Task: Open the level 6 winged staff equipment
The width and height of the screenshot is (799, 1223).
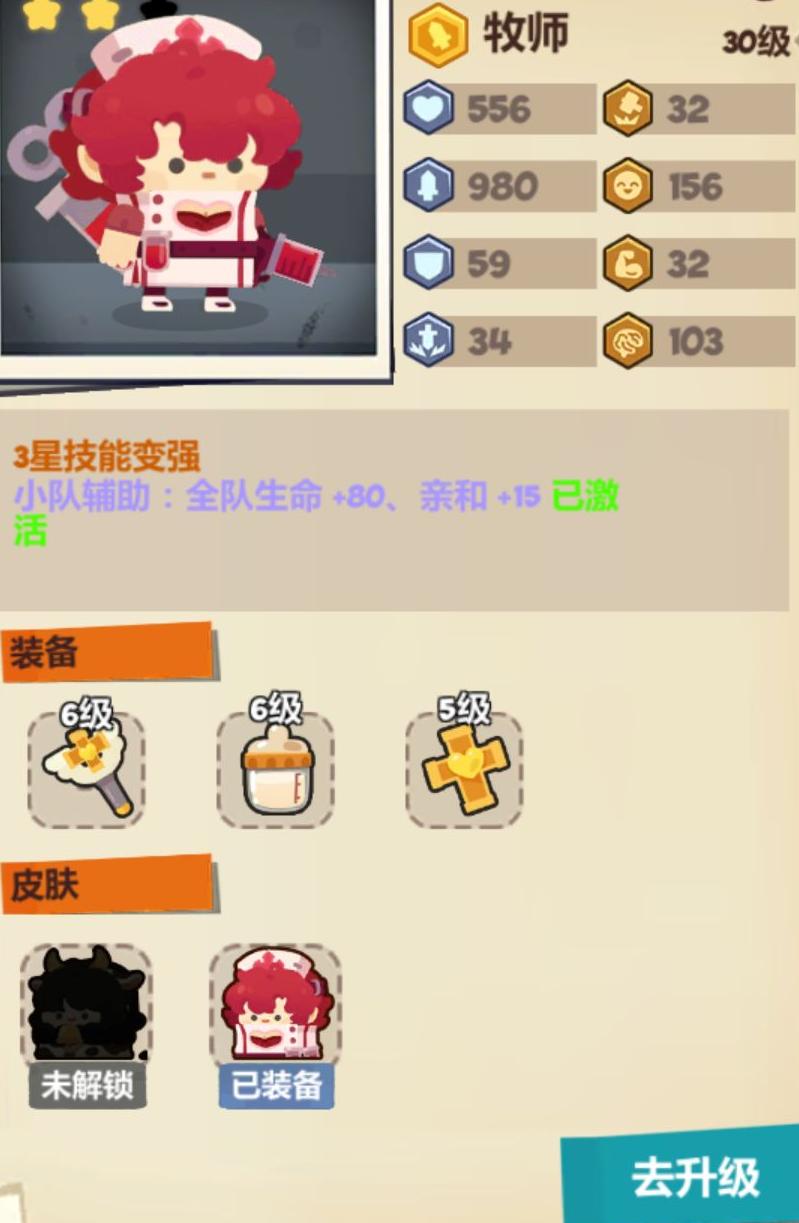Action: click(86, 768)
